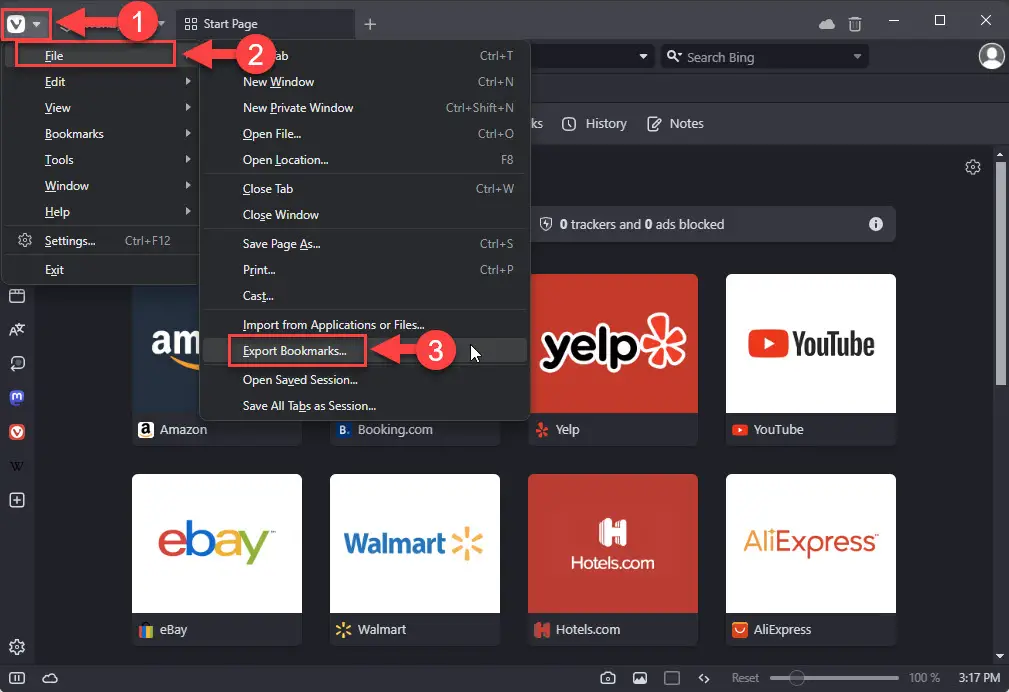The width and height of the screenshot is (1009, 692).
Task: Open the History start page tab
Action: 595,124
